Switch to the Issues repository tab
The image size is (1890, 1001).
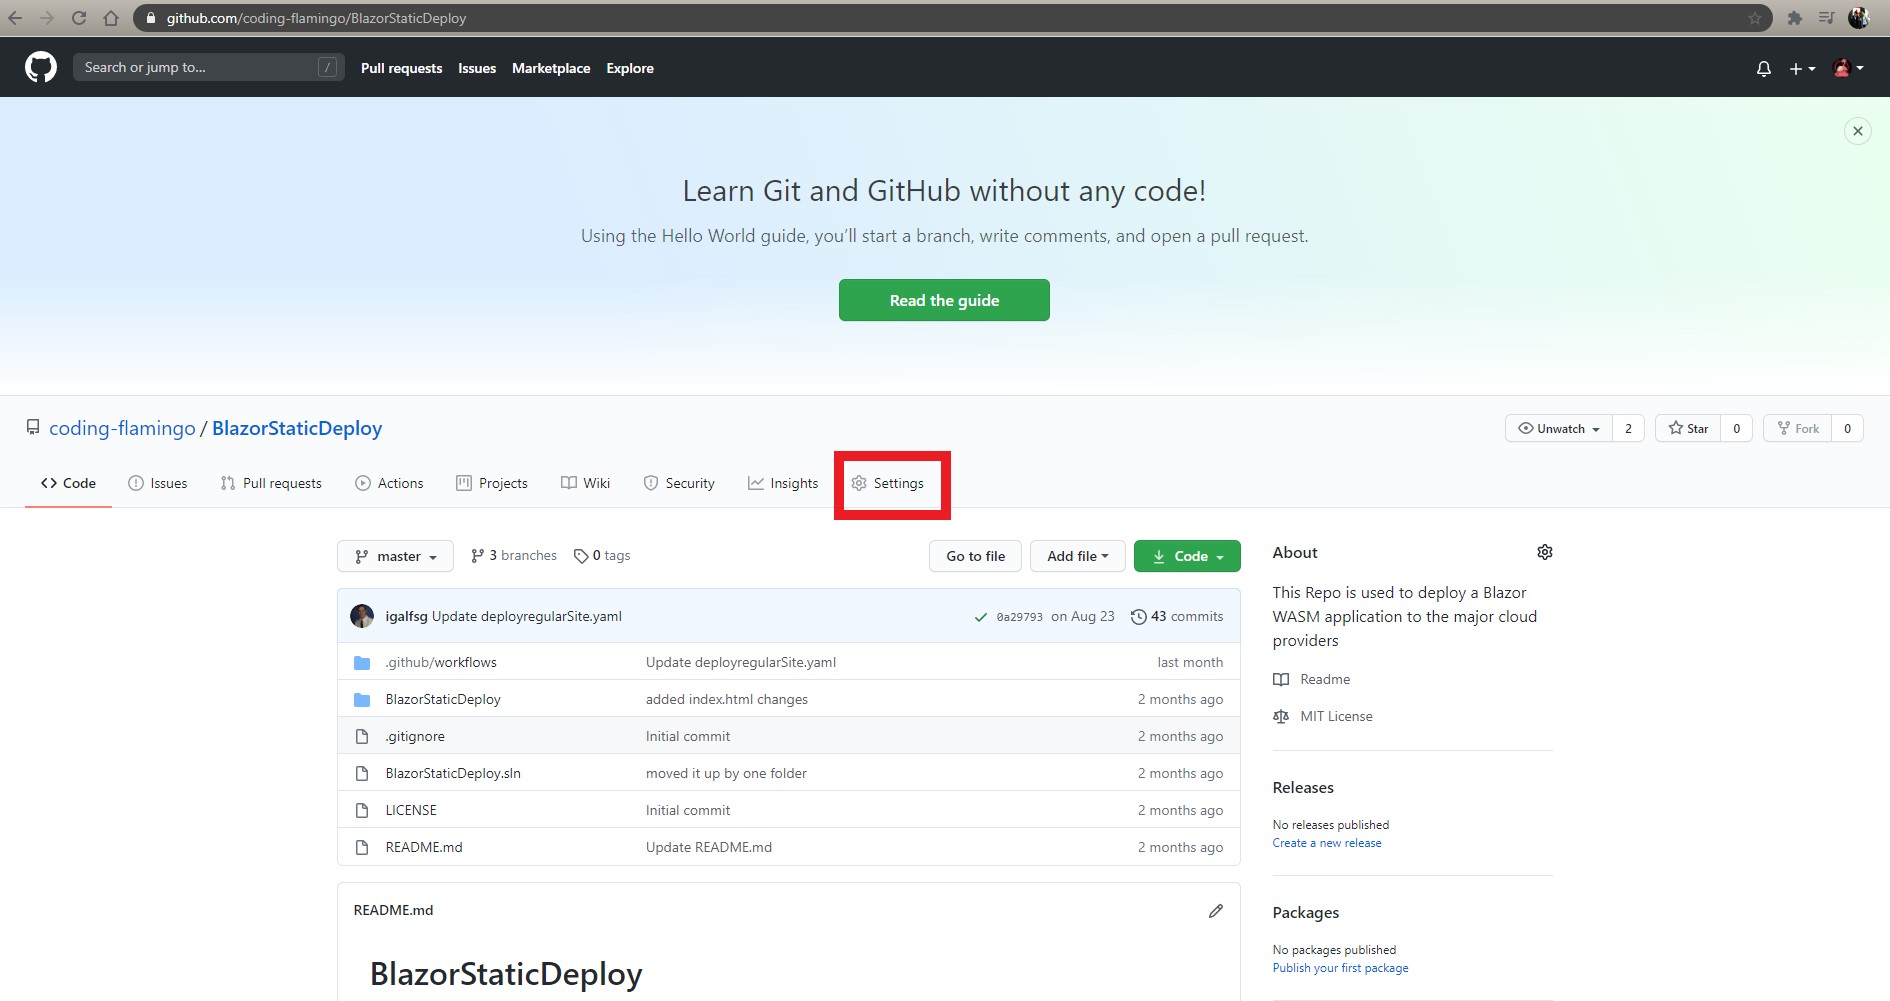[158, 483]
